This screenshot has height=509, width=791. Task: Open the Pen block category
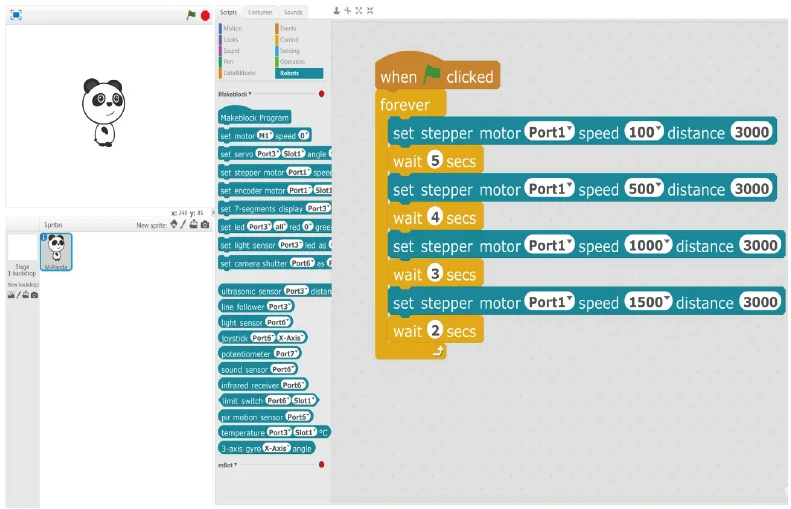[228, 62]
